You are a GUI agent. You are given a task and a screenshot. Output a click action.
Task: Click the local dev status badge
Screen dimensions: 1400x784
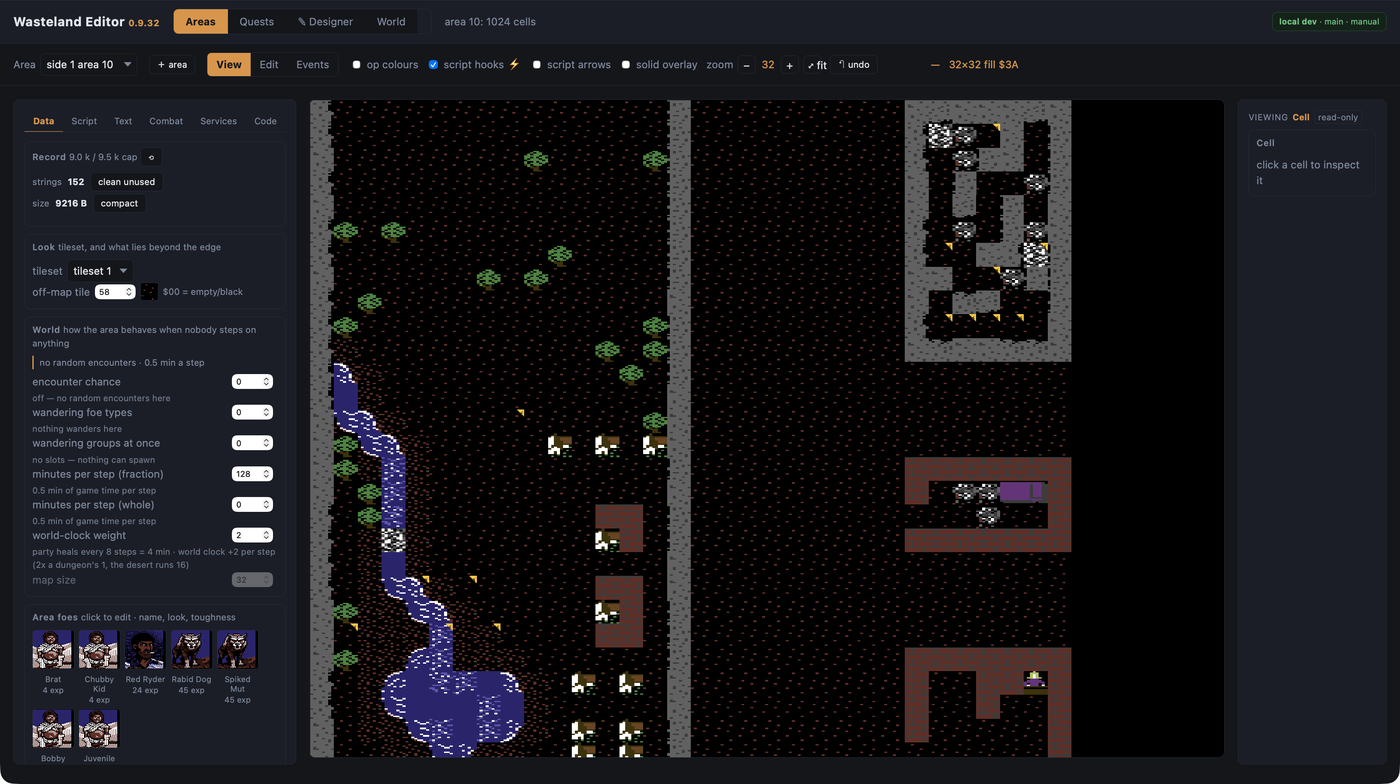[x=1329, y=22]
